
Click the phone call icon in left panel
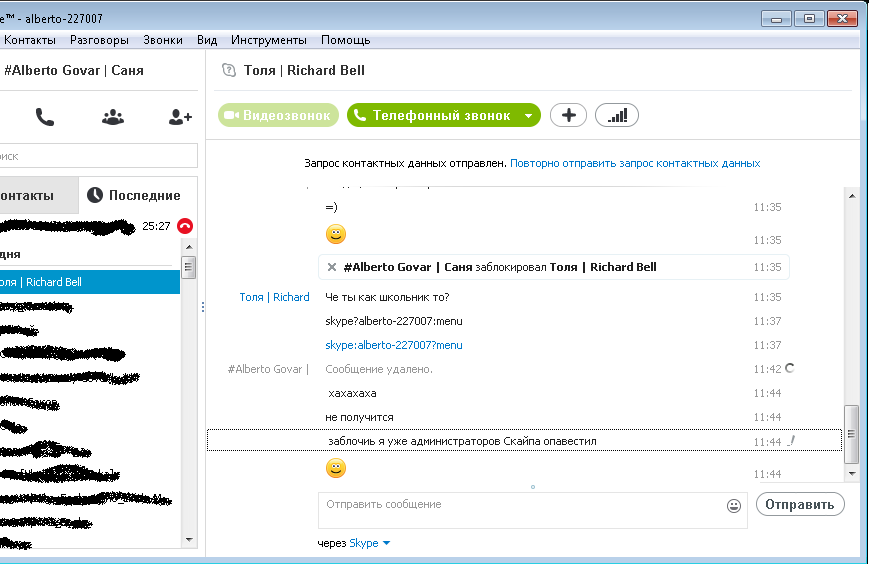click(x=45, y=116)
